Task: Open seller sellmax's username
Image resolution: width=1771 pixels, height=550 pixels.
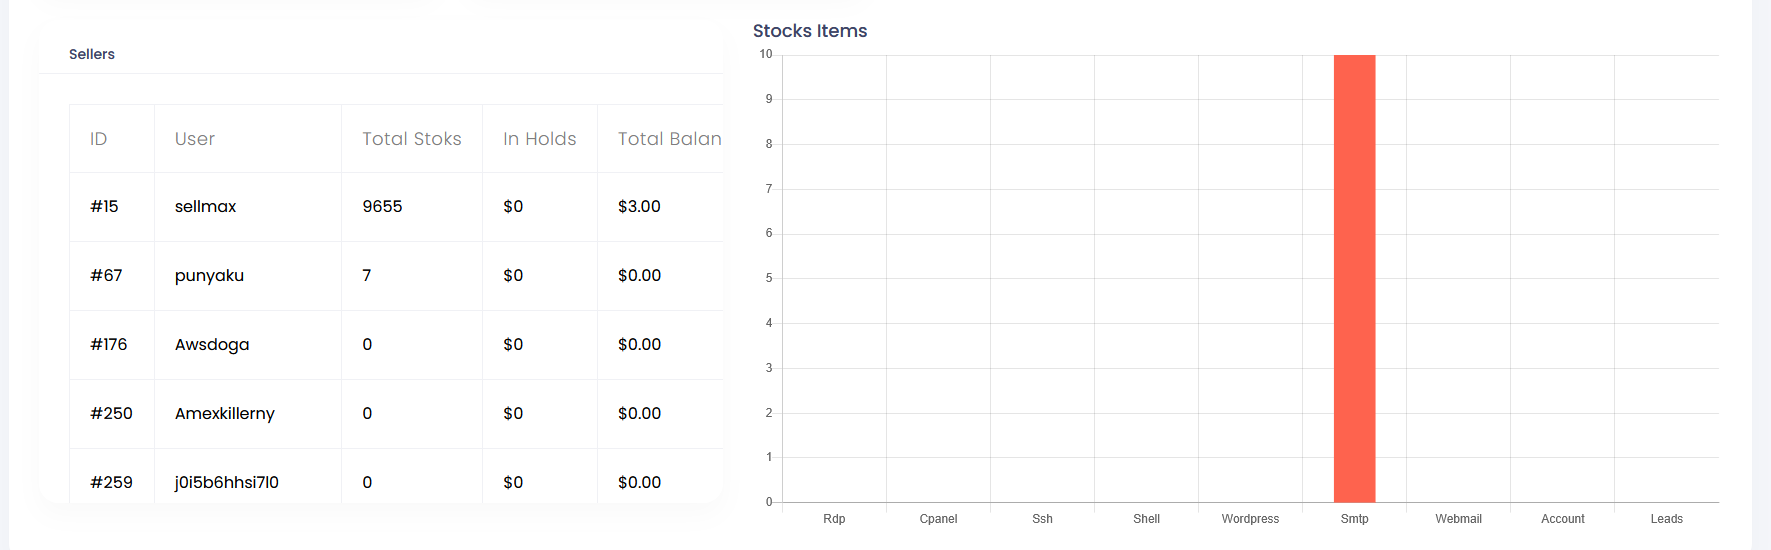Action: click(205, 207)
